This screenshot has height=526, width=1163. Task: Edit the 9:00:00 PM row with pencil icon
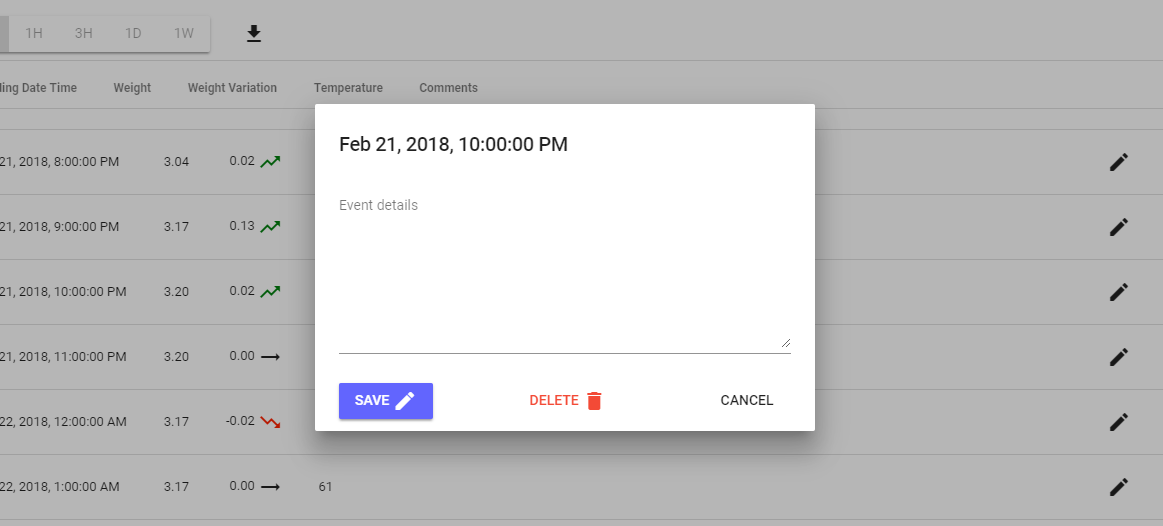(1118, 227)
